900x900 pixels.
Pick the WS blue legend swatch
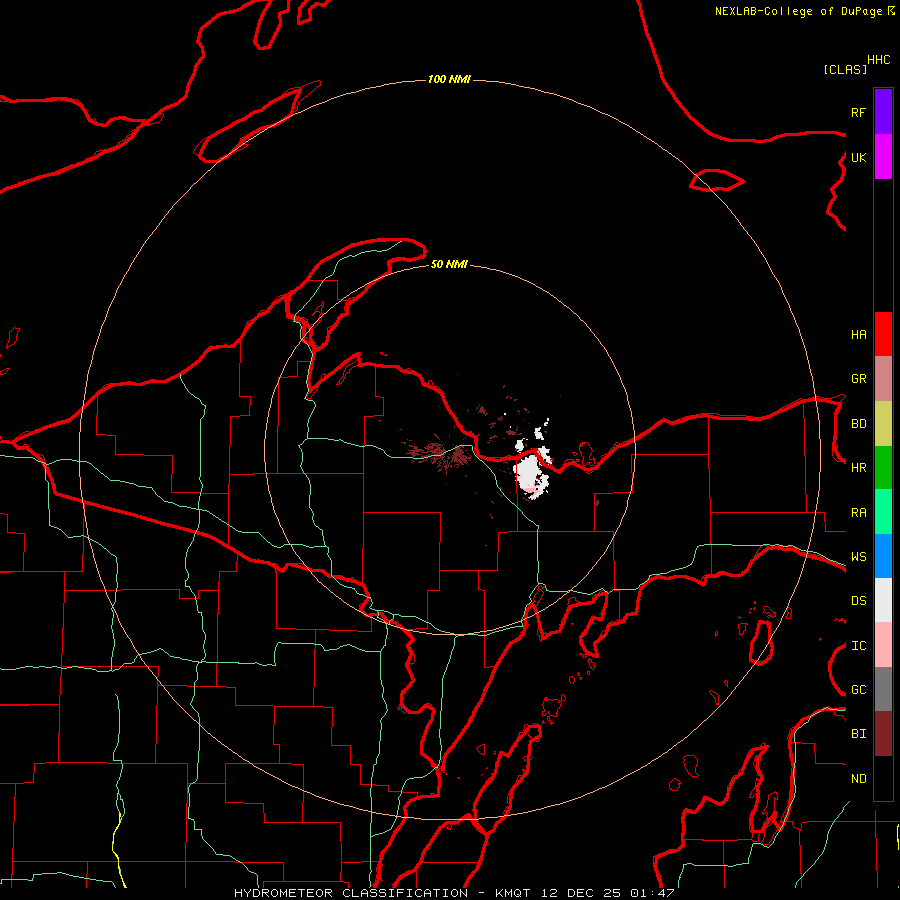click(x=883, y=556)
